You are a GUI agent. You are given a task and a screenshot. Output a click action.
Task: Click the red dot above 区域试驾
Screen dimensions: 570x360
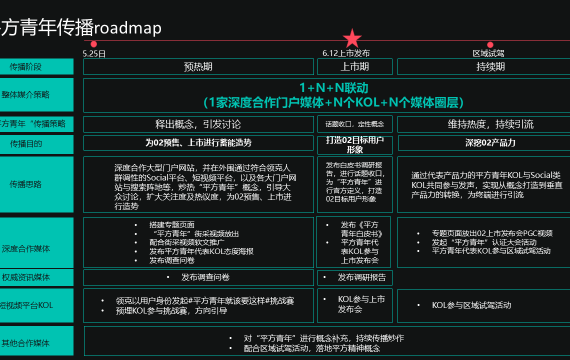click(490, 45)
